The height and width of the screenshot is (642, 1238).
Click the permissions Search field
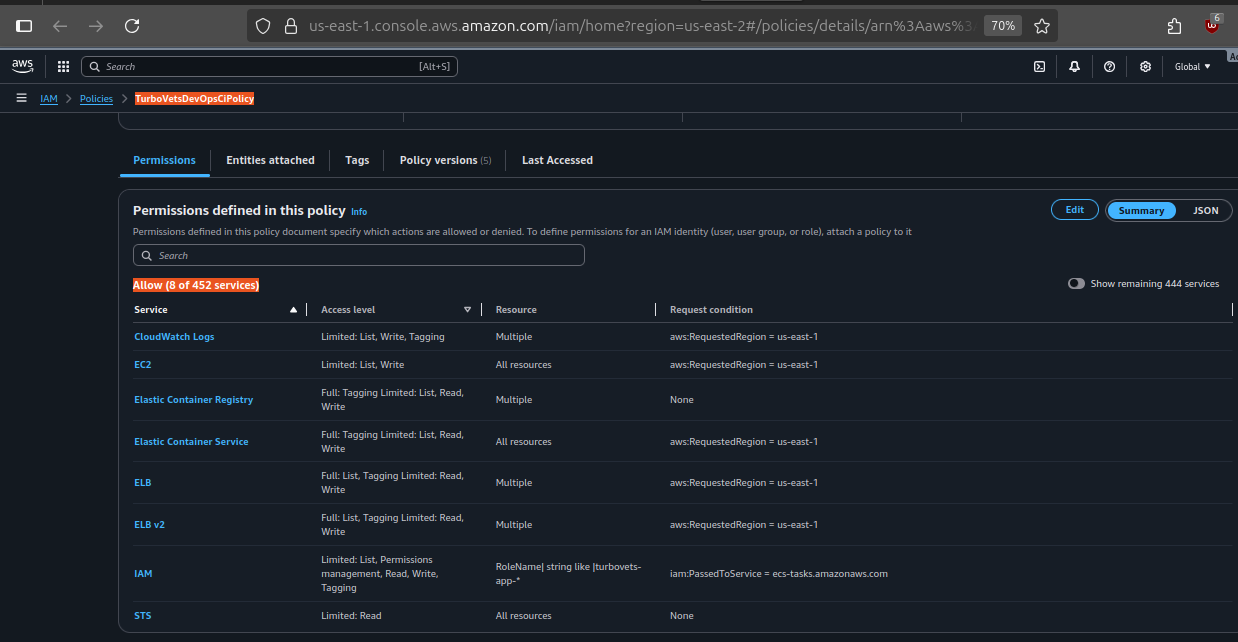point(358,255)
